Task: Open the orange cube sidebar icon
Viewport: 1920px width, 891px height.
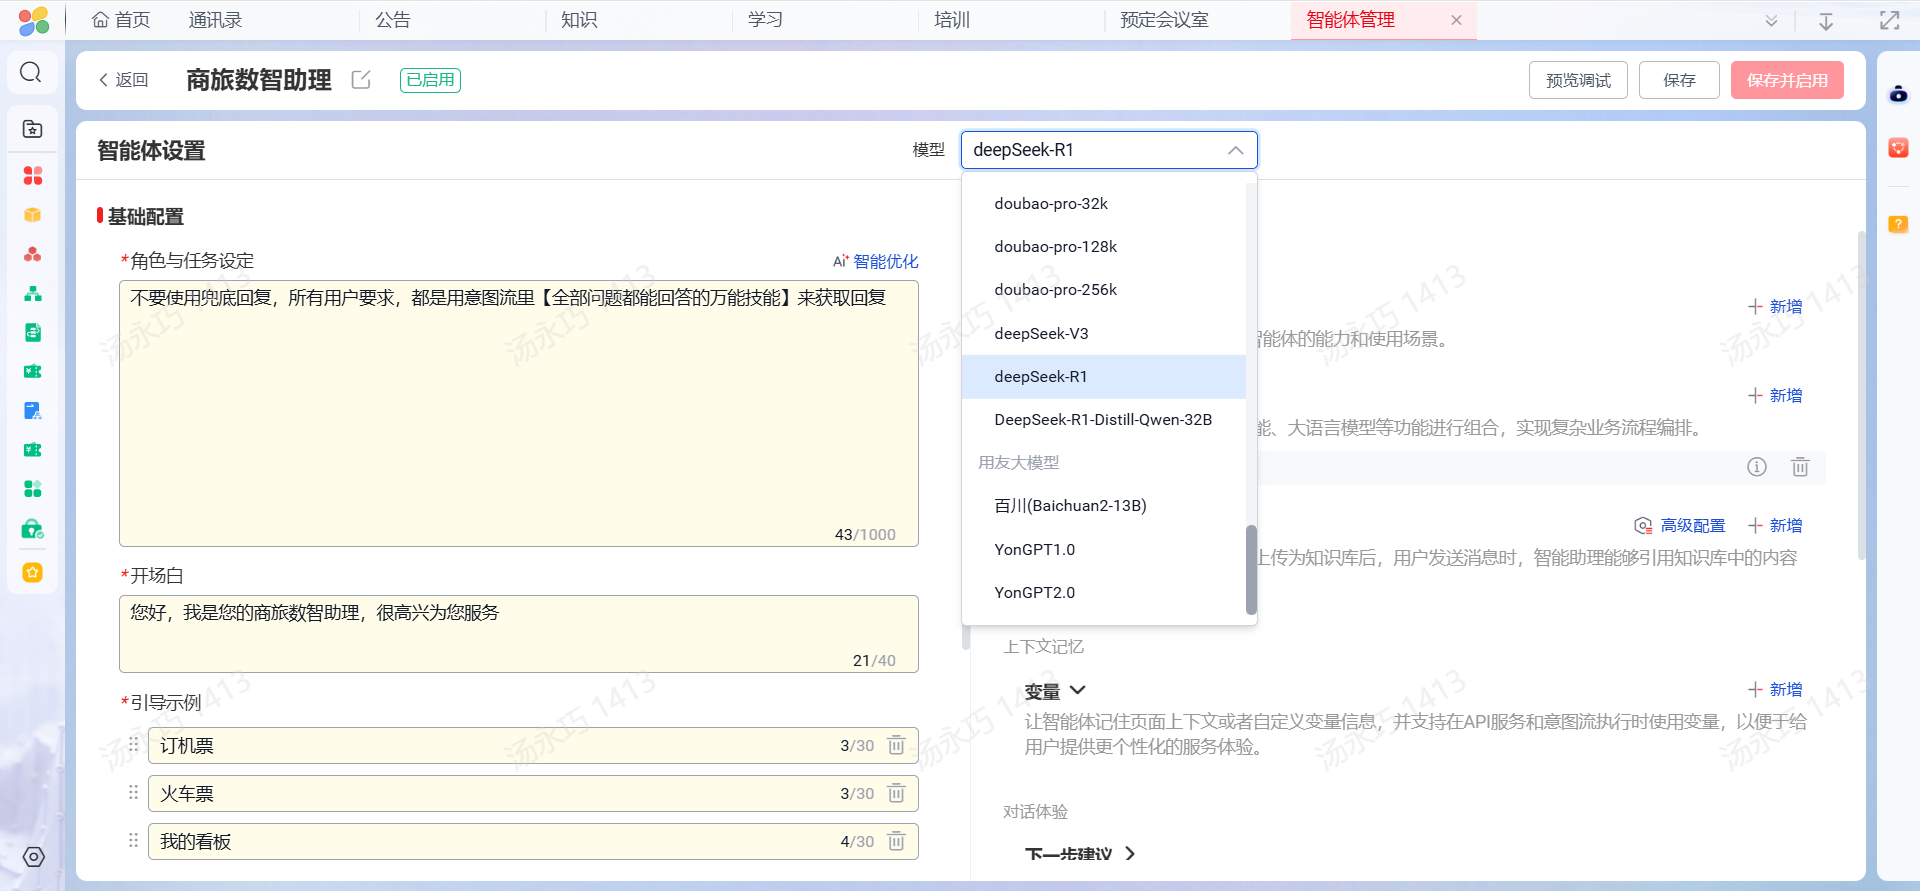Action: 33,215
